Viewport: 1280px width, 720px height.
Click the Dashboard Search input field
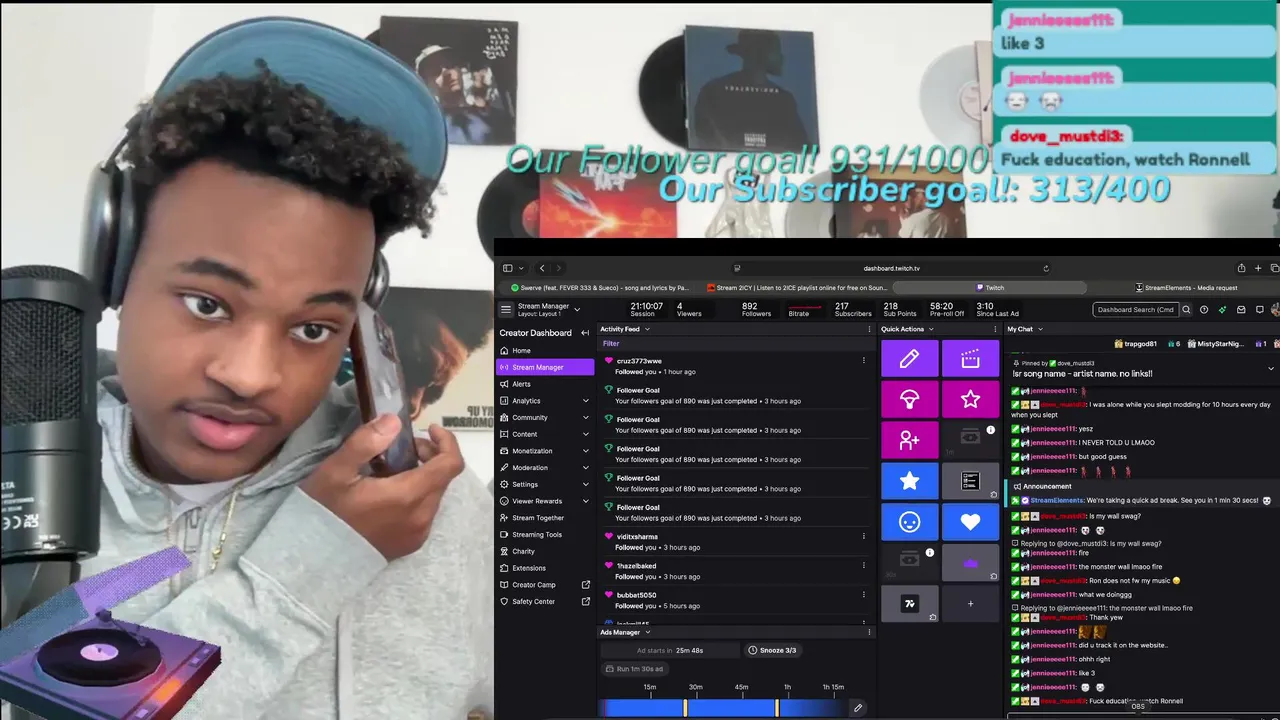tap(1136, 310)
